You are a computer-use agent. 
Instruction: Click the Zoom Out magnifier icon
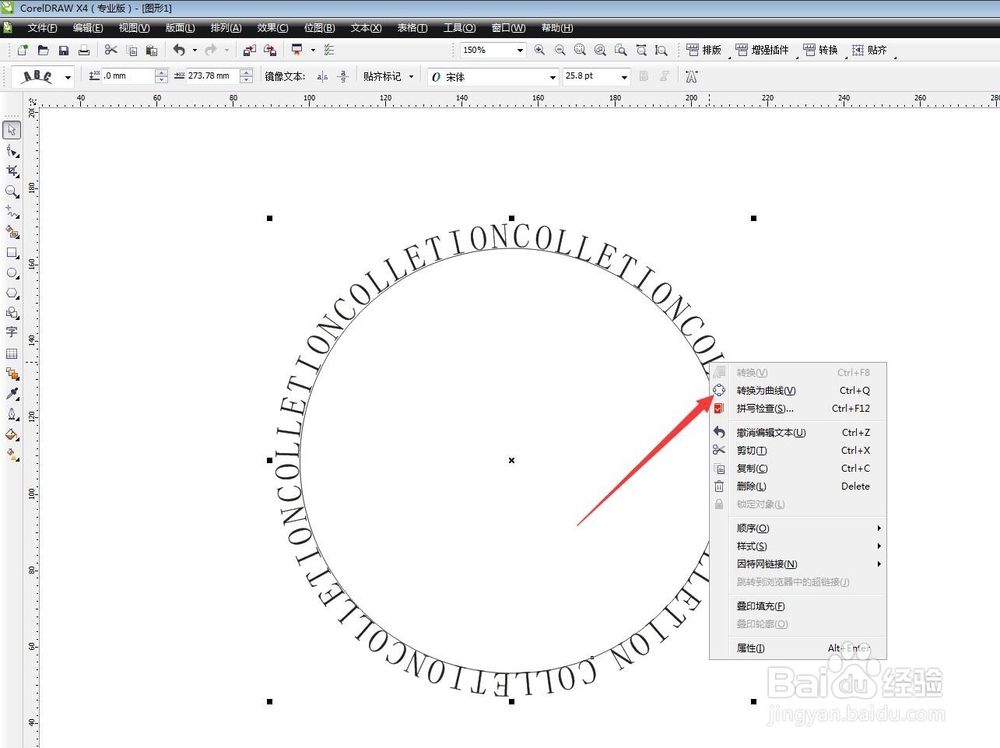click(560, 50)
